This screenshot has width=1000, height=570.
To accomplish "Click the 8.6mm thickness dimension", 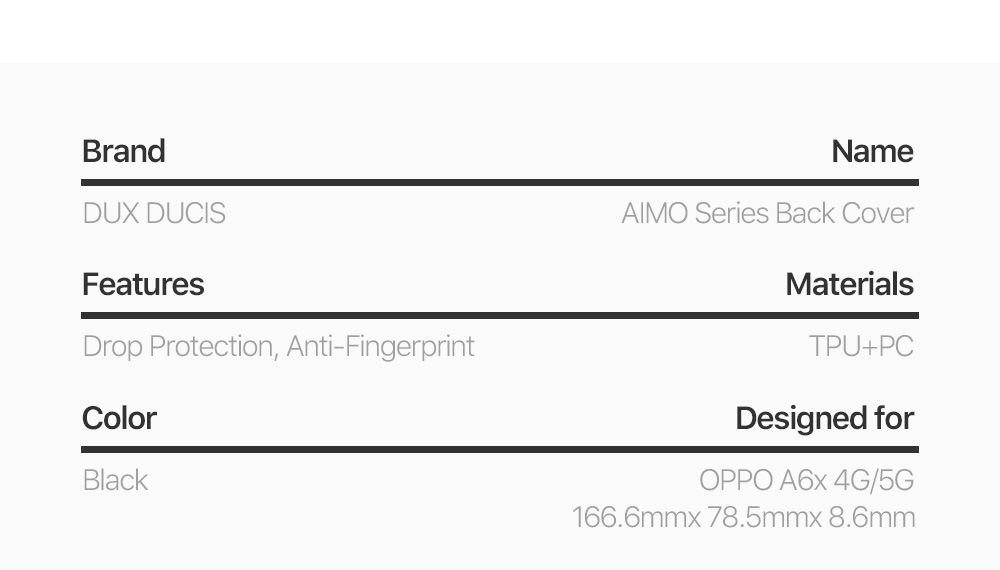I will coord(872,517).
